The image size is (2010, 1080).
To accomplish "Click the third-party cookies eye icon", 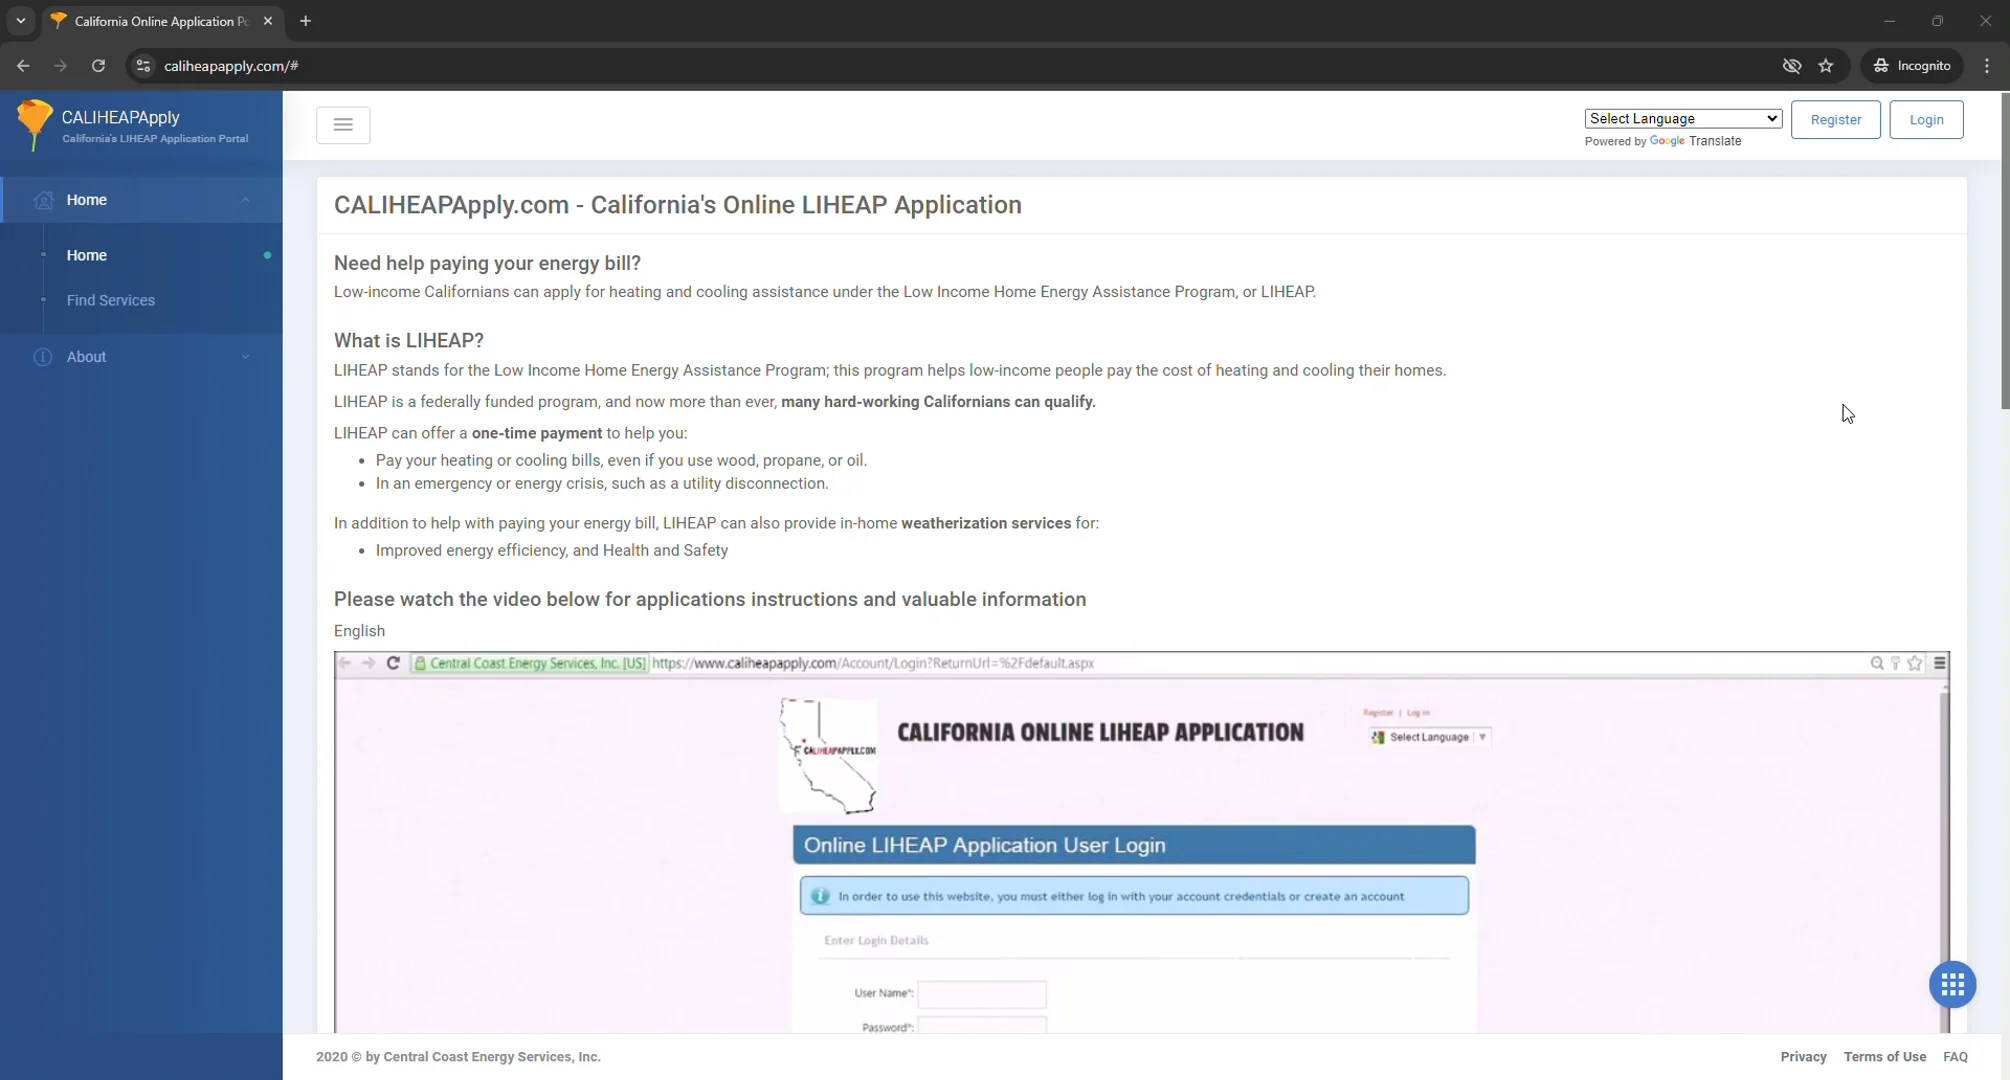I will [1791, 66].
